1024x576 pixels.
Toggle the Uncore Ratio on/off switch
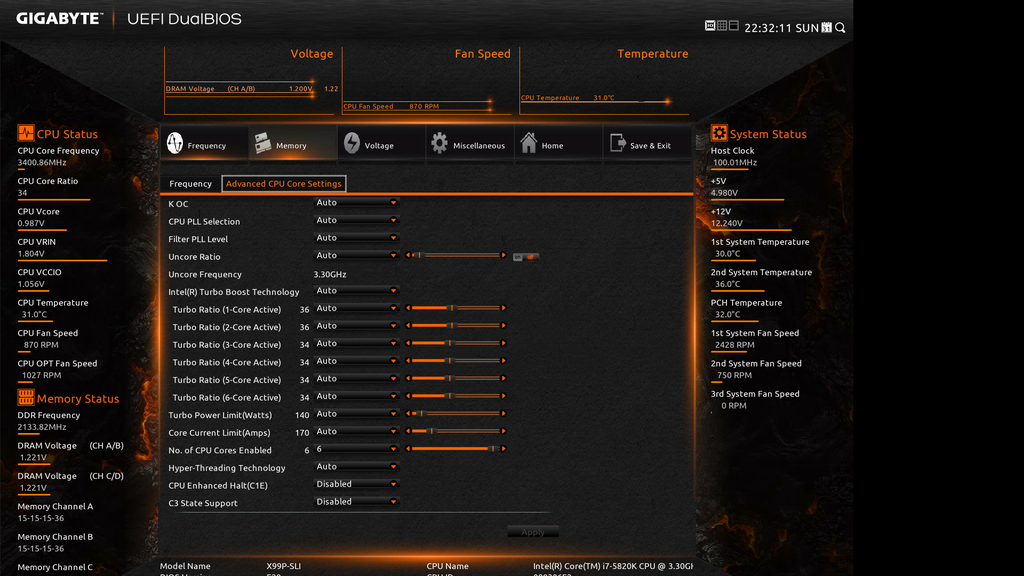coord(526,257)
